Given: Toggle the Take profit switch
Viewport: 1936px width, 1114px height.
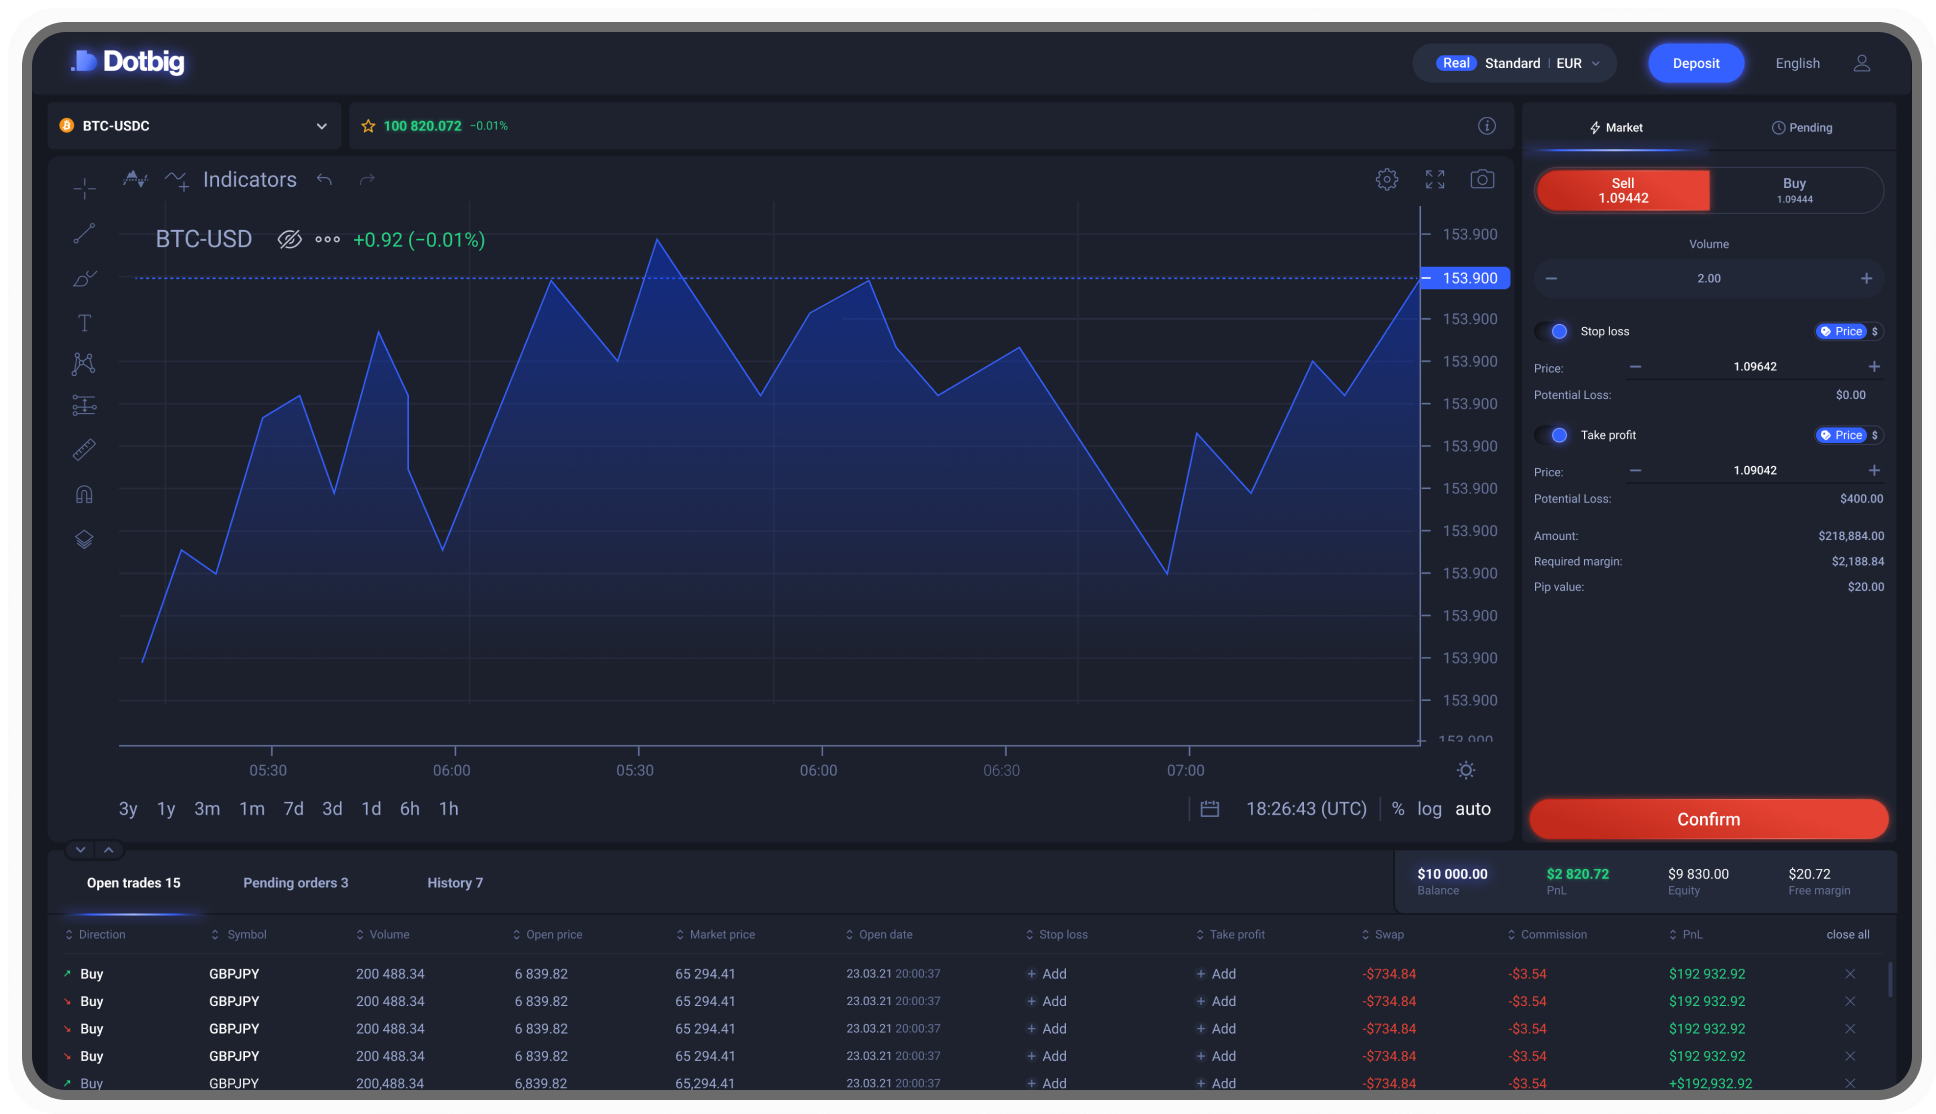Looking at the screenshot, I should pos(1553,435).
